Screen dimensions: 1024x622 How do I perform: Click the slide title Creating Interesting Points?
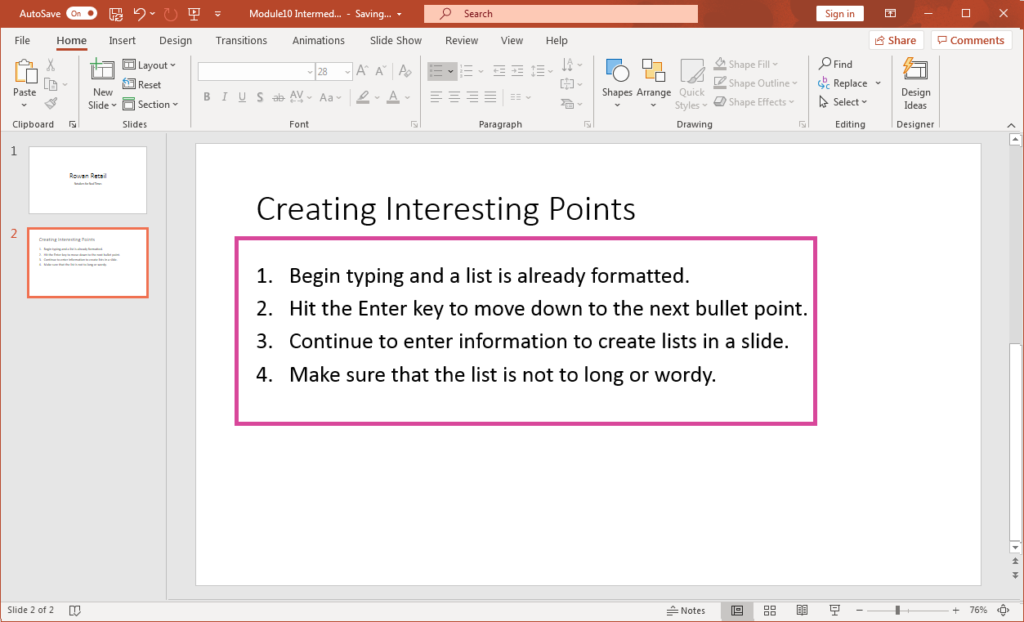coord(446,209)
